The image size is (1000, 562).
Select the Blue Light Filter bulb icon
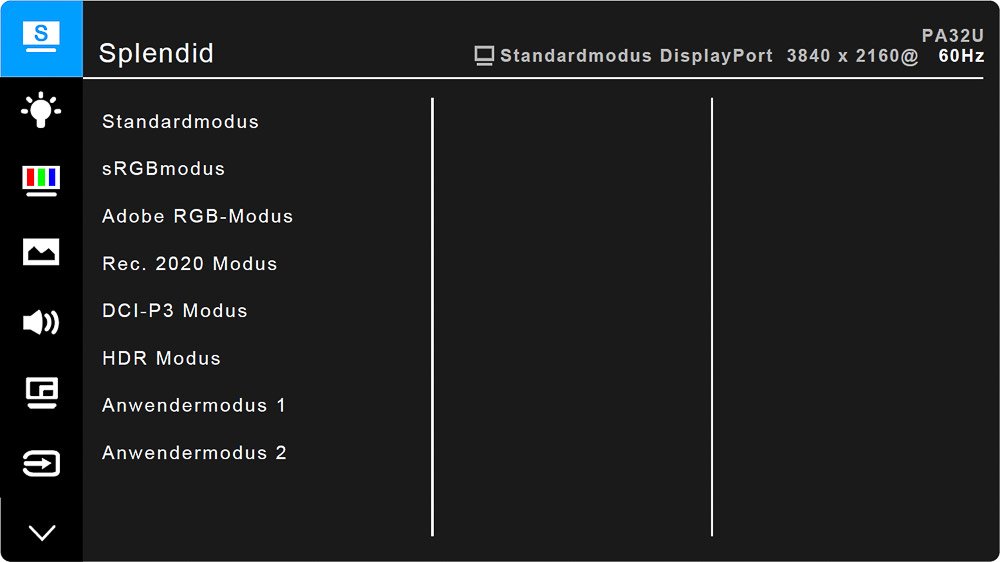[x=41, y=110]
